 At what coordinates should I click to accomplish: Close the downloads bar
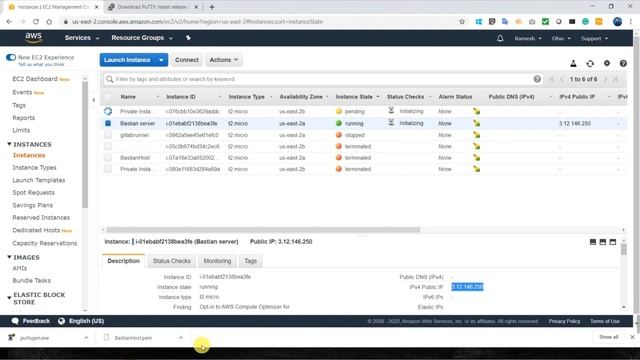pyautogui.click(x=632, y=337)
